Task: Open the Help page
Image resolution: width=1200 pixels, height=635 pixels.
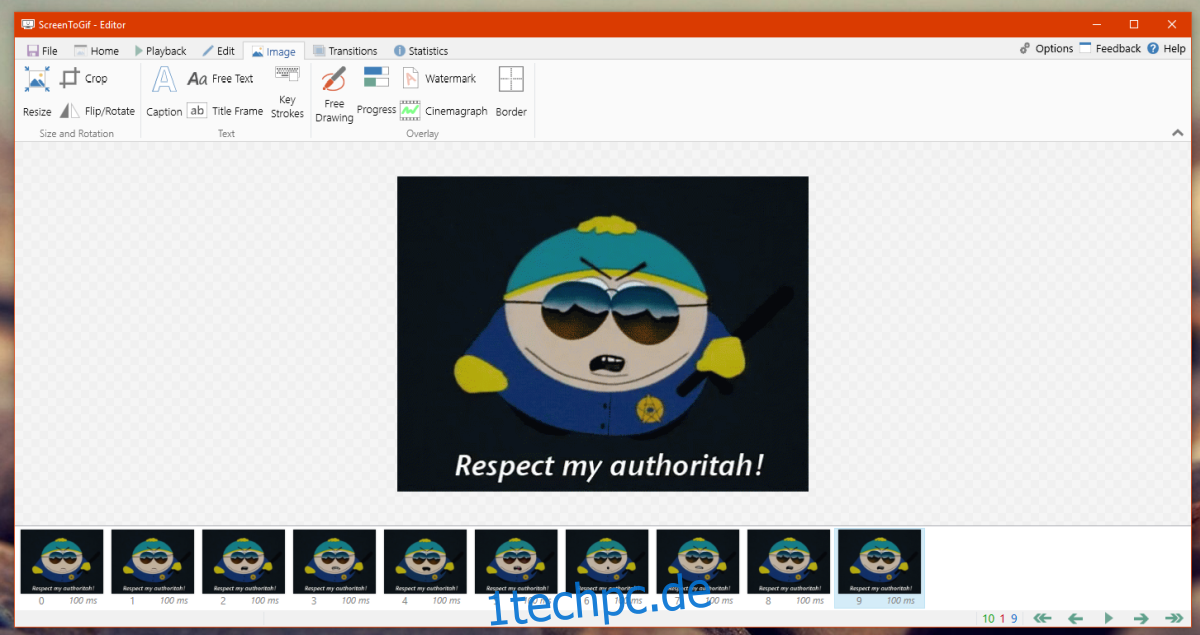Action: (1166, 48)
